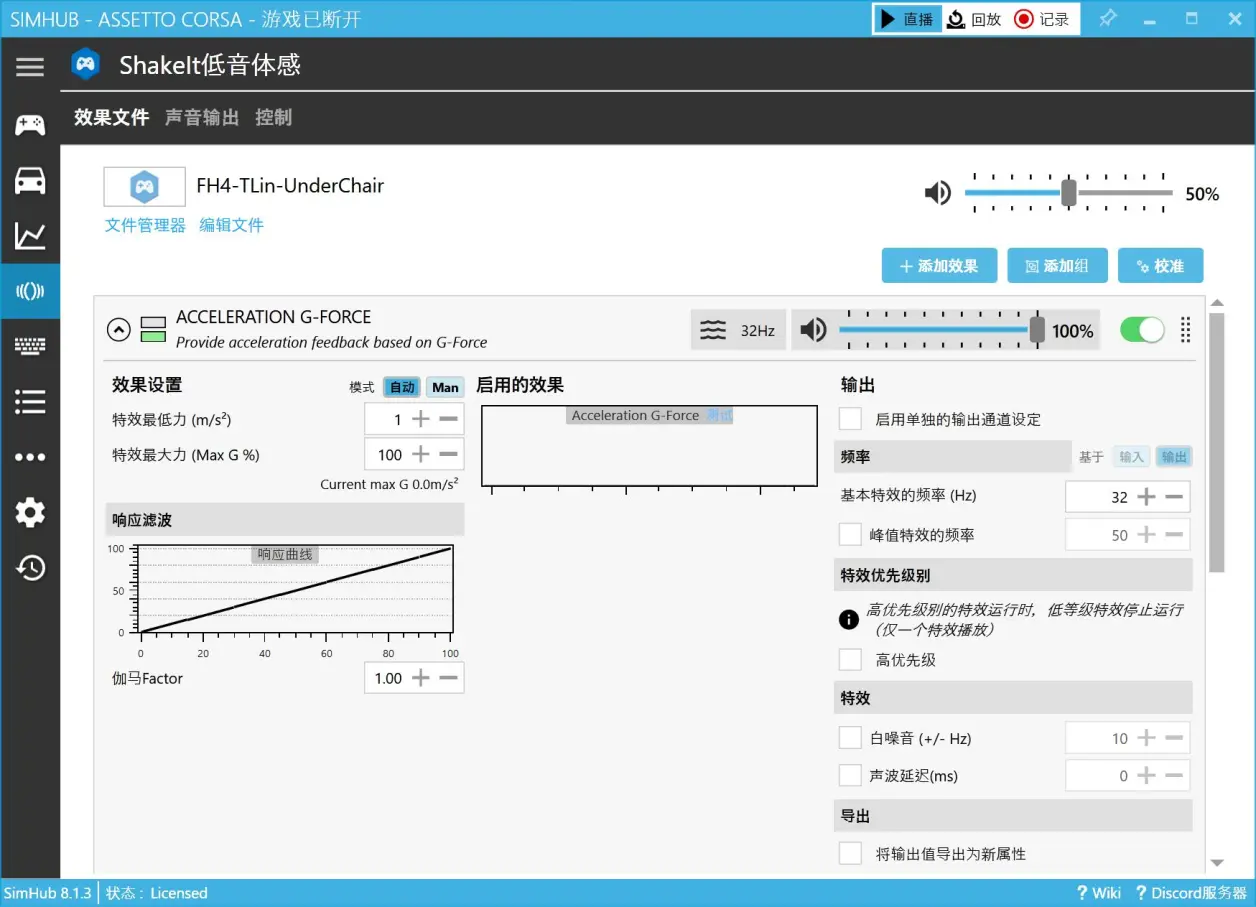Mute the Acceleration G-Force effect speaker icon
Screen dimensions: 1256x907
click(x=814, y=330)
